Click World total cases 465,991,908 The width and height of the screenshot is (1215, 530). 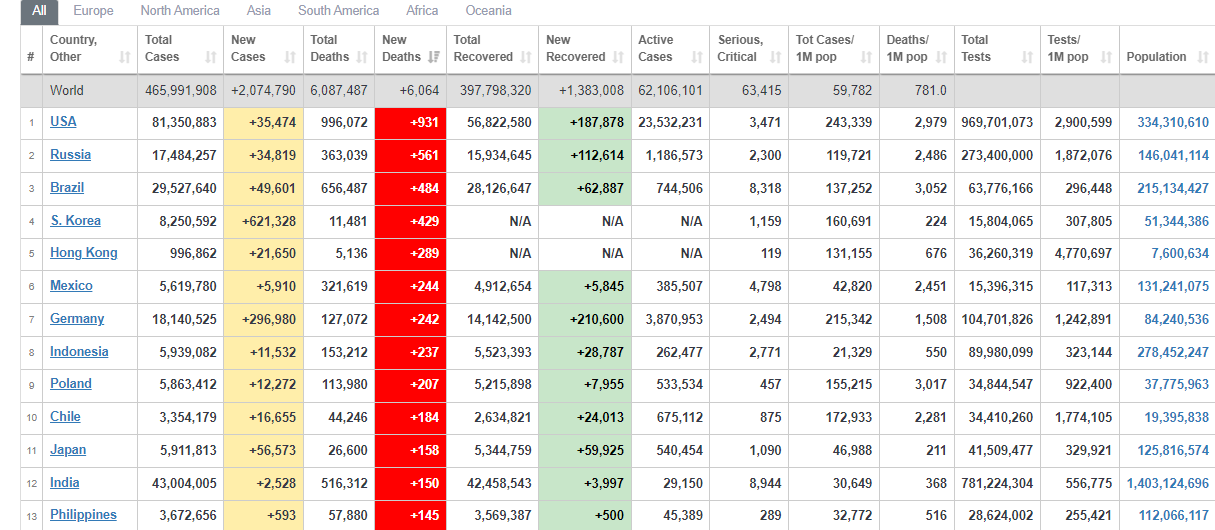pyautogui.click(x=180, y=90)
